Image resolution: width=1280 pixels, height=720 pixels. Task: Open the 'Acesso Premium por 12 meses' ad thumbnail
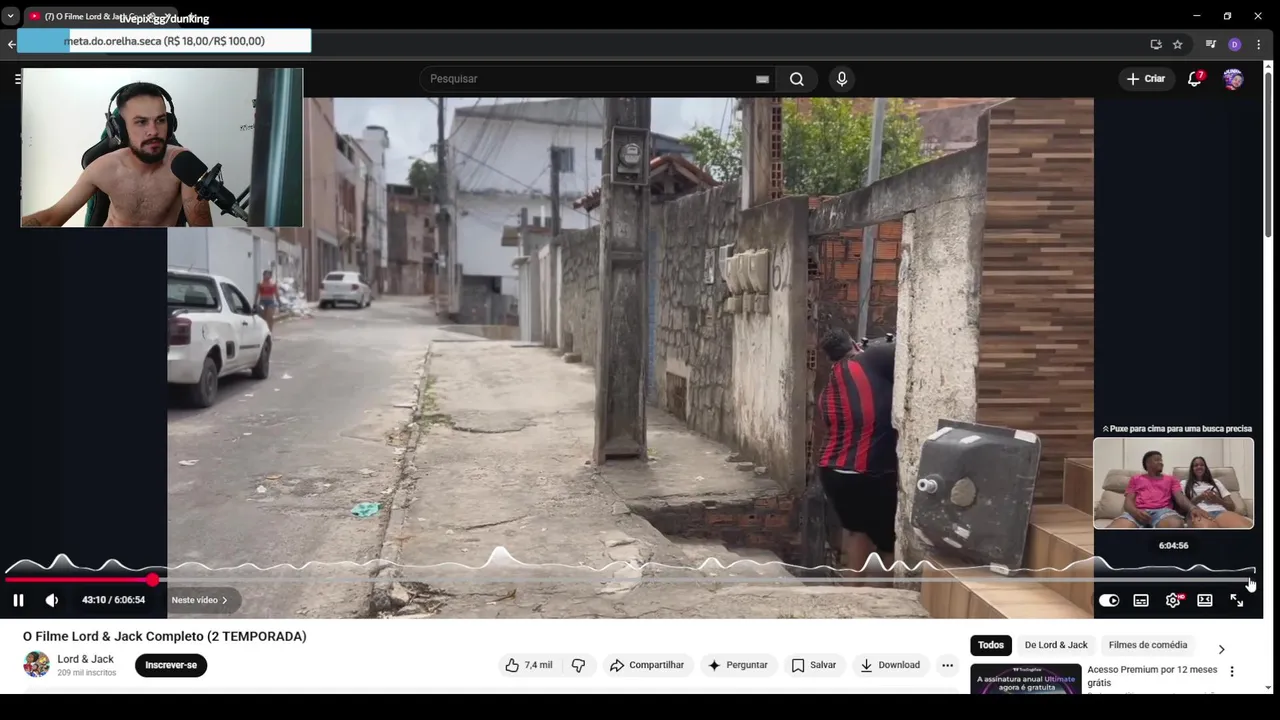pyautogui.click(x=1026, y=678)
